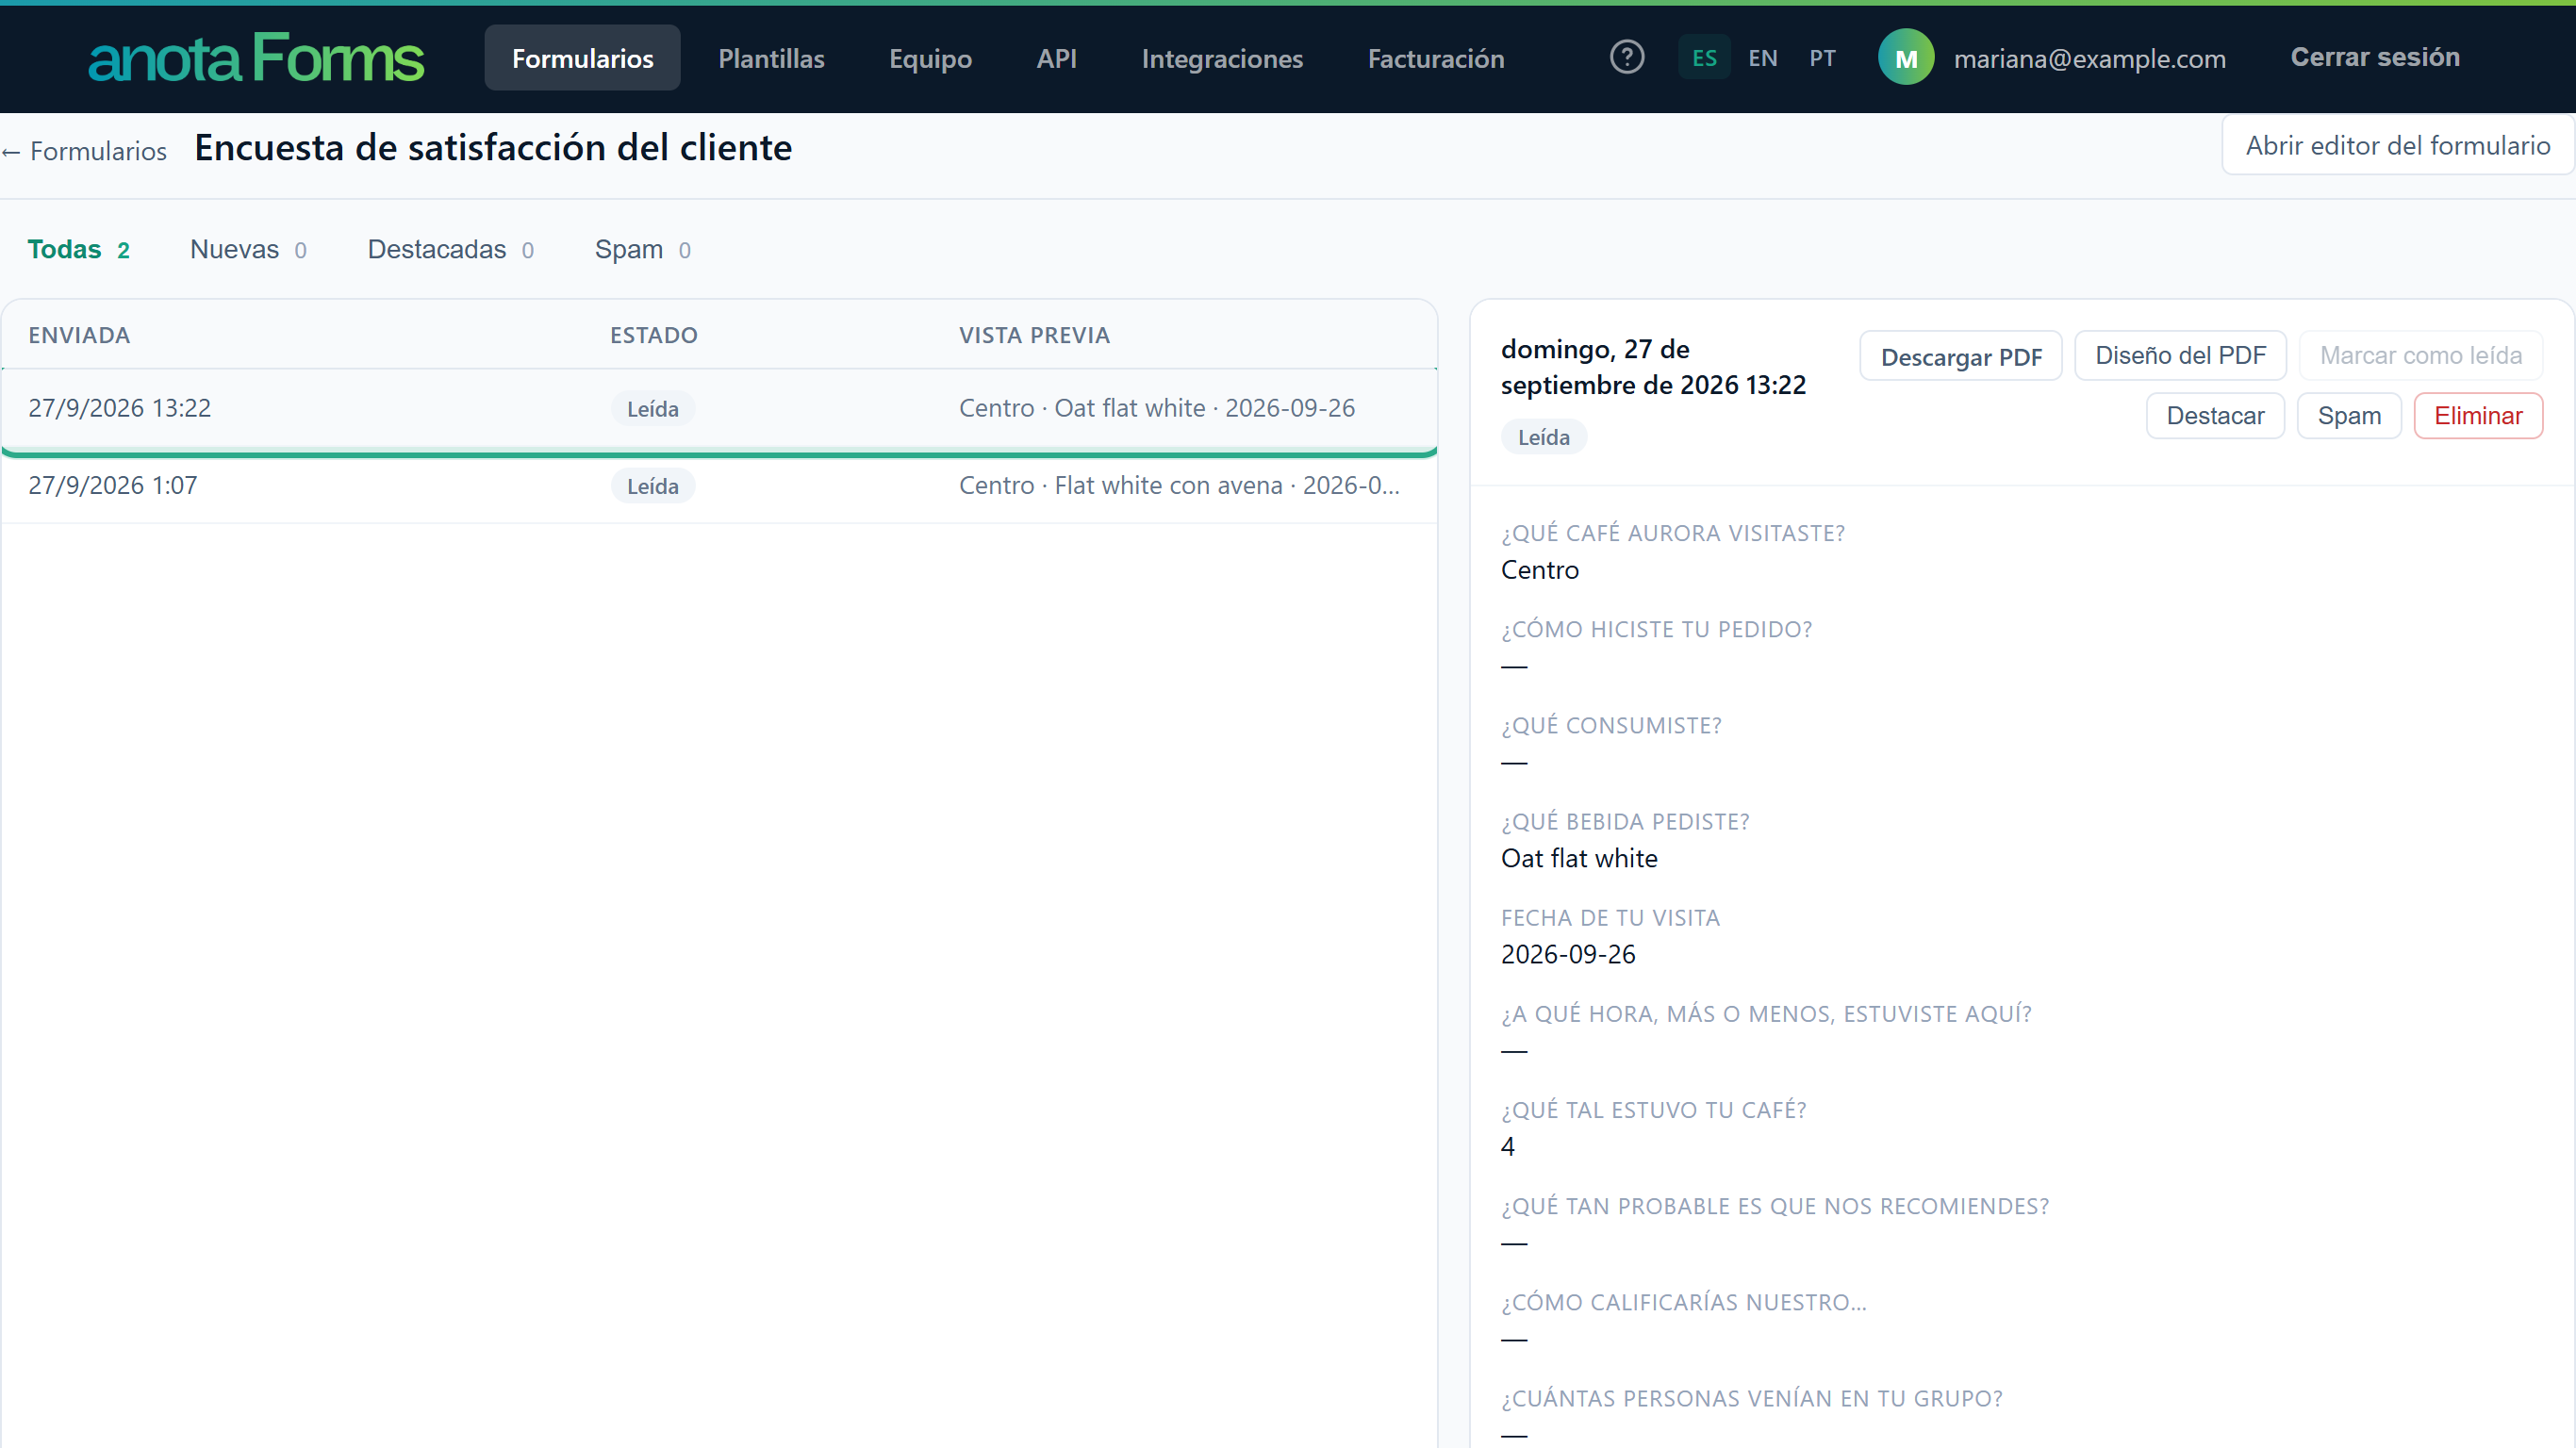Switch language to EN

(1763, 58)
